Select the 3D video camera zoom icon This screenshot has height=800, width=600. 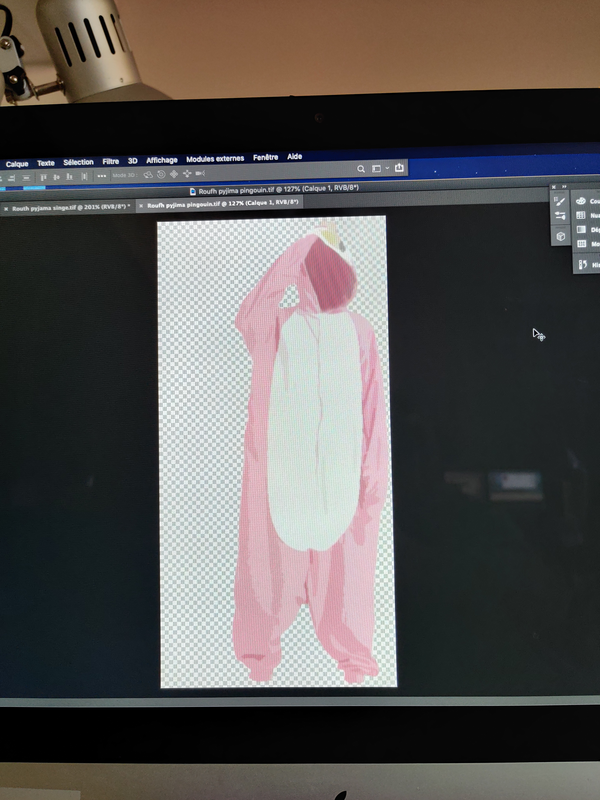200,173
